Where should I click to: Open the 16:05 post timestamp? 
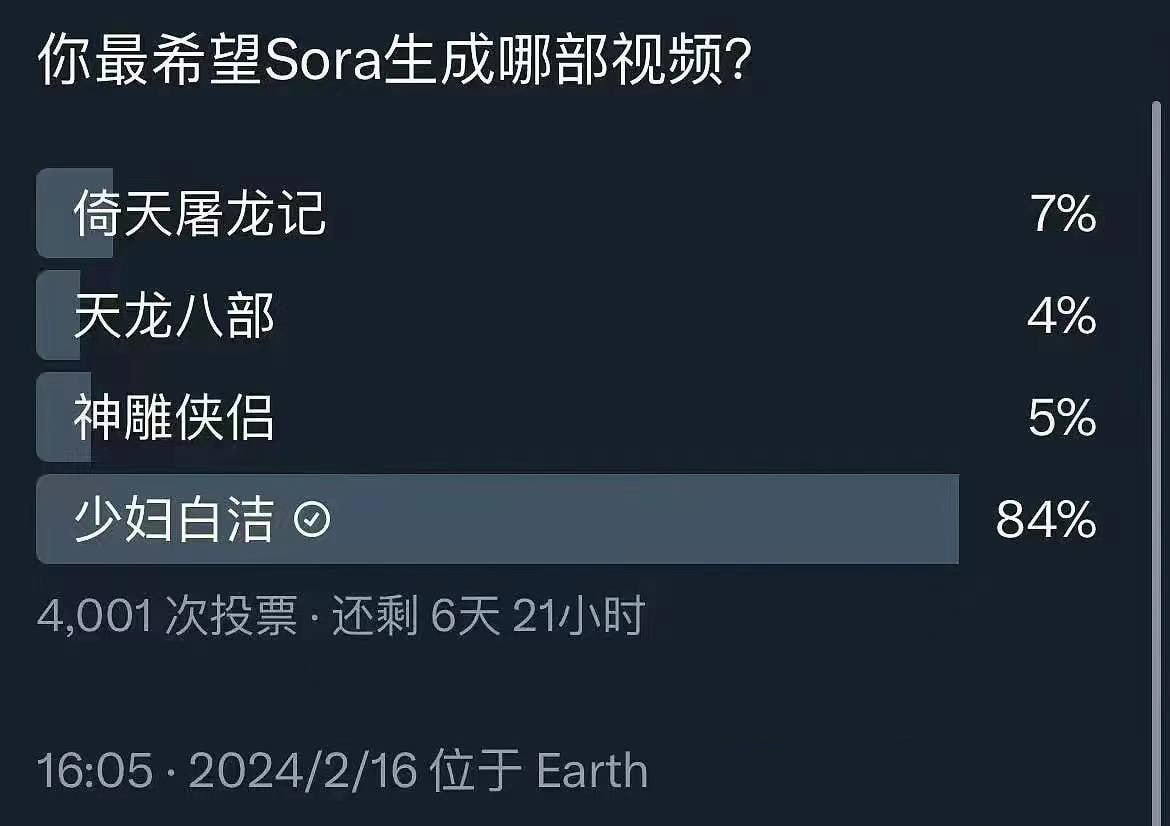(95, 772)
